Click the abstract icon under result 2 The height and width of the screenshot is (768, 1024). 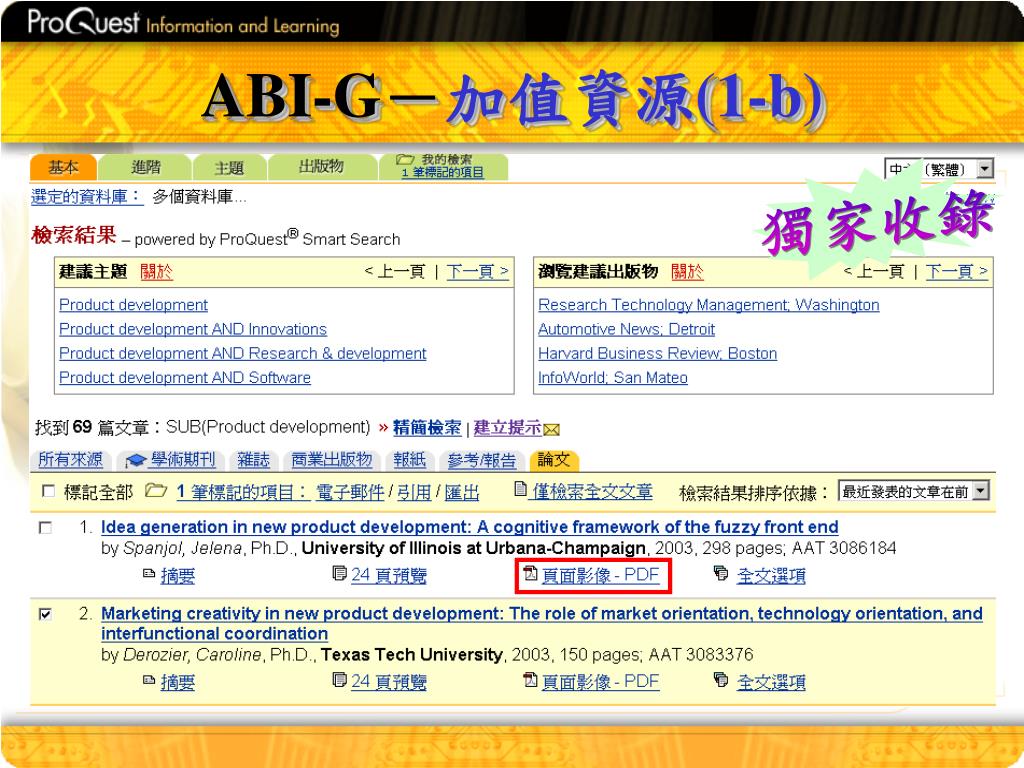click(x=149, y=680)
